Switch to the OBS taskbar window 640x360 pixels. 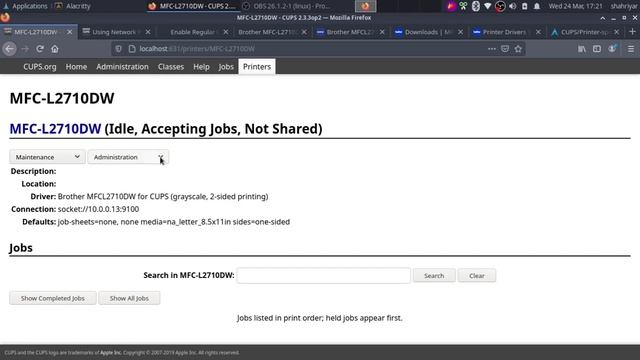point(287,6)
